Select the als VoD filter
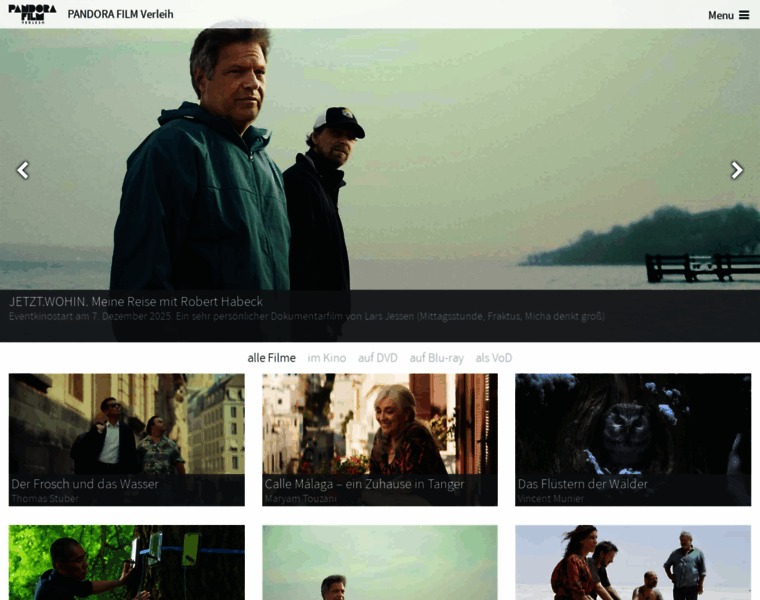 493,358
